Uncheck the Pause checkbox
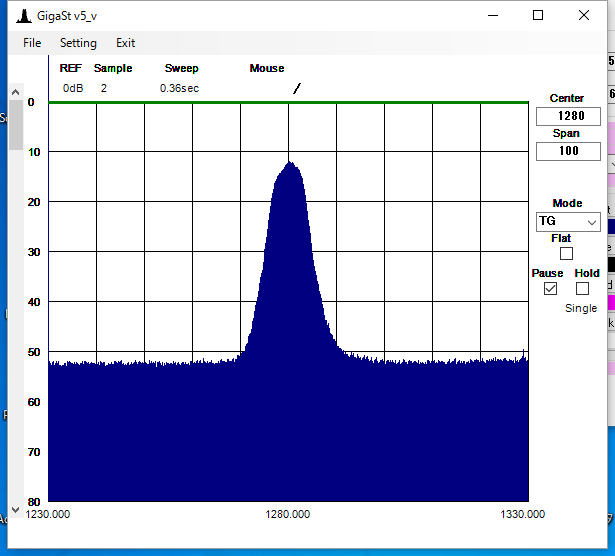The height and width of the screenshot is (556, 615). [550, 289]
